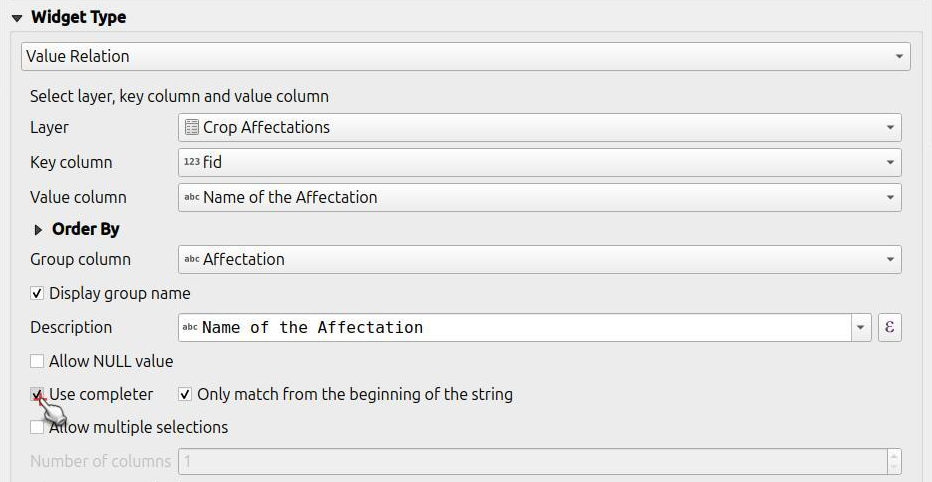Click the abc icon in Group column

(191, 259)
